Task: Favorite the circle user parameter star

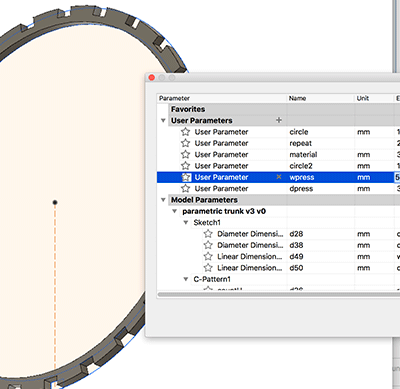Action: click(x=185, y=132)
